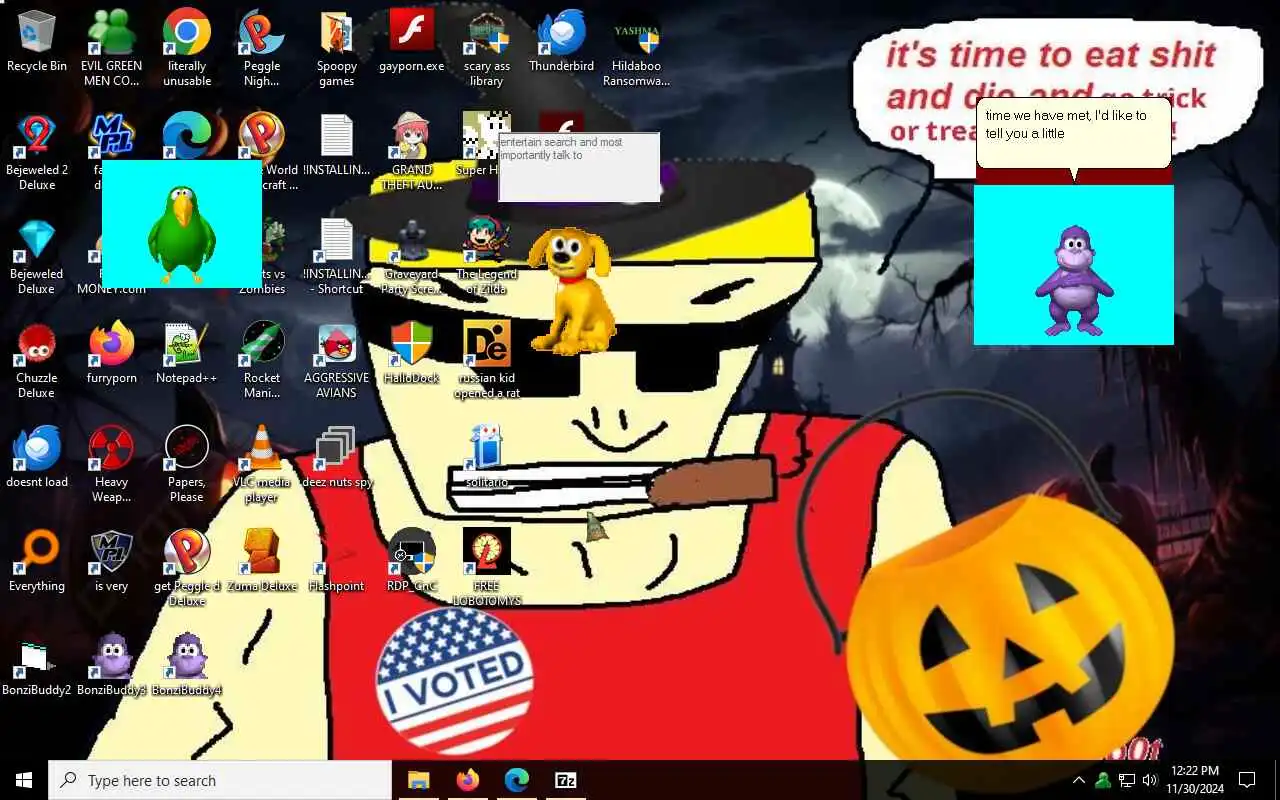
Task: Launch Zuma Deluxe from the desktop
Action: [x=261, y=562]
